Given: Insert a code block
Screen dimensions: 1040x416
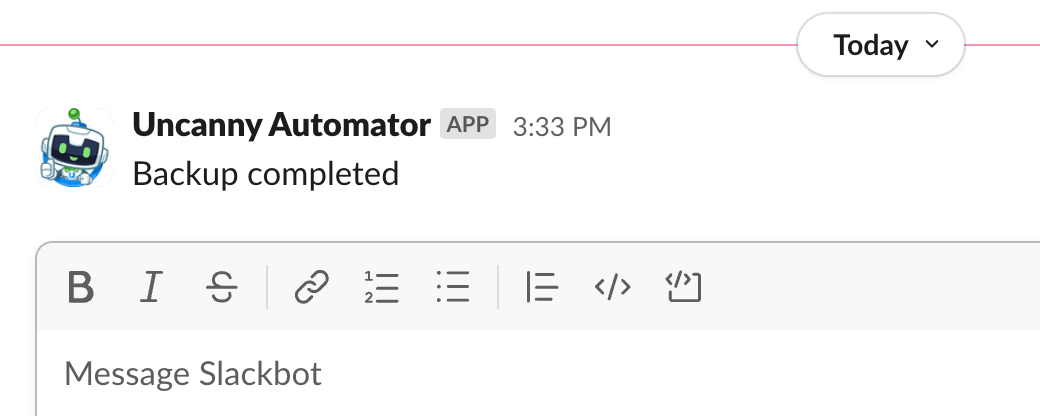Looking at the screenshot, I should [x=683, y=288].
